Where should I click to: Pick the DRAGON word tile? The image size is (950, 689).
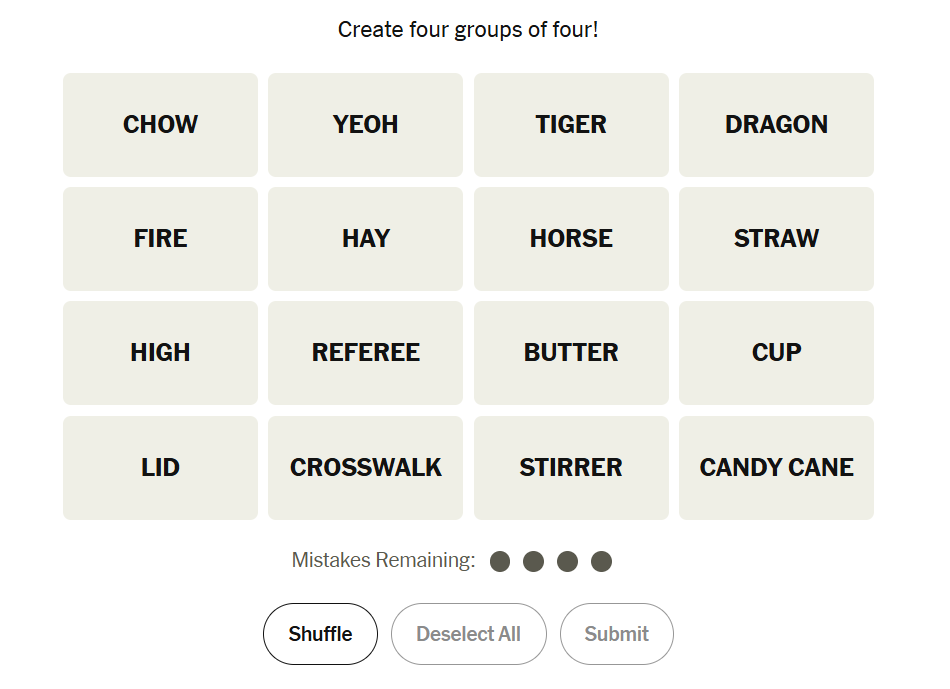click(x=776, y=125)
